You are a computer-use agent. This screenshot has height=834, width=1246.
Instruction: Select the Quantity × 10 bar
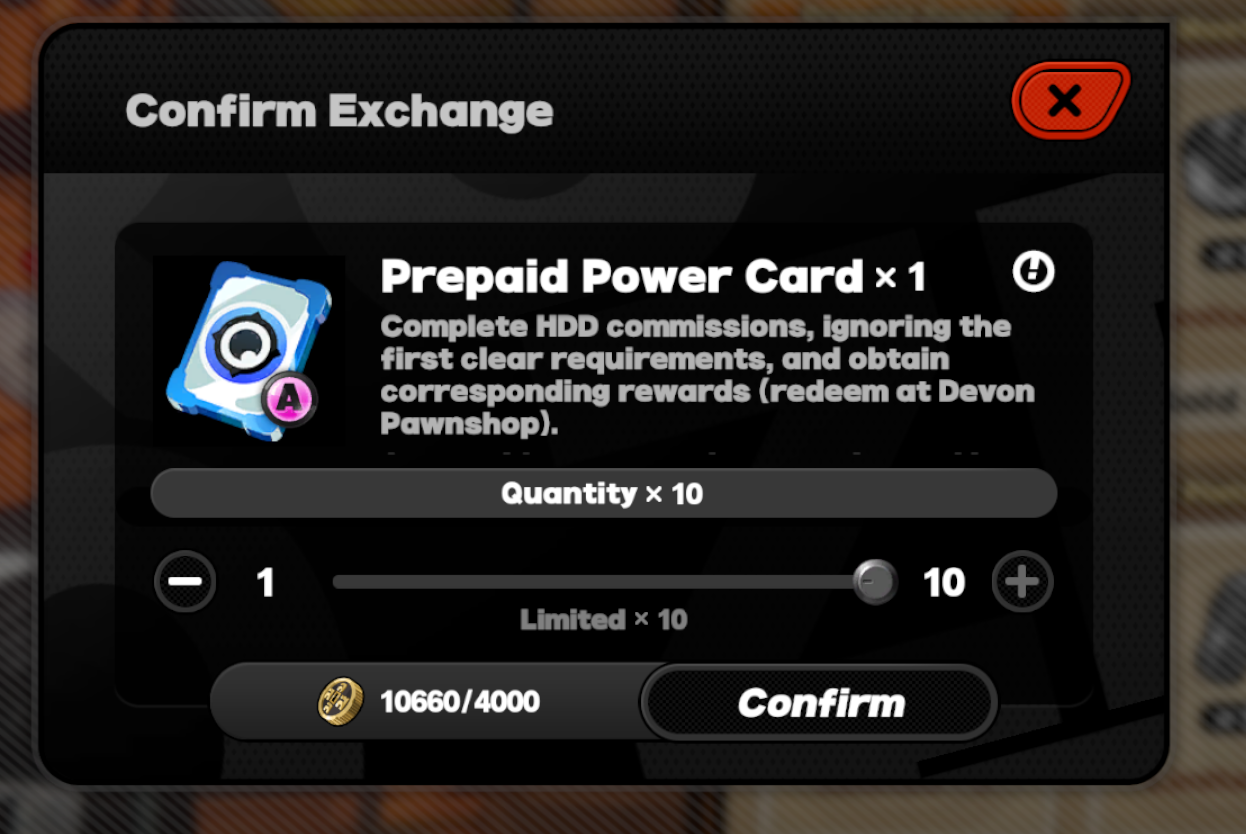[x=603, y=493]
